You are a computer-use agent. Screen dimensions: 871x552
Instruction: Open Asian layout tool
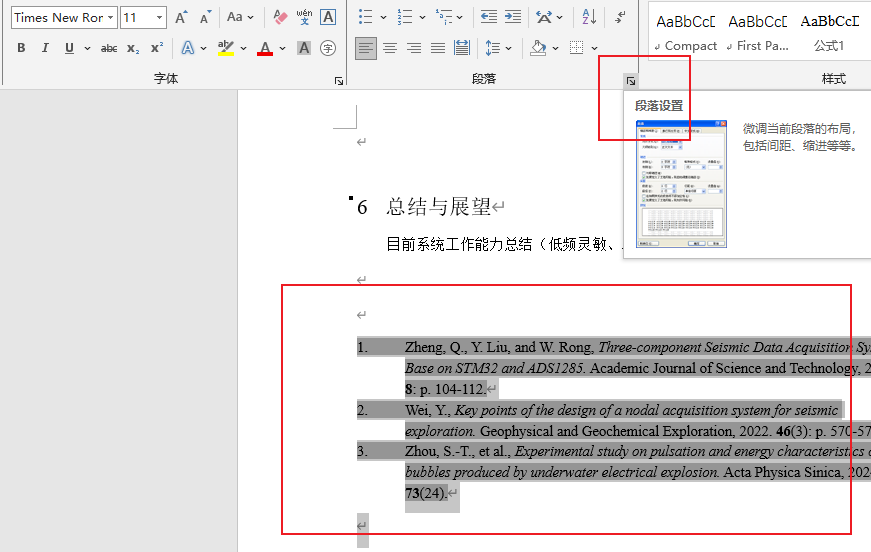pyautogui.click(x=544, y=17)
